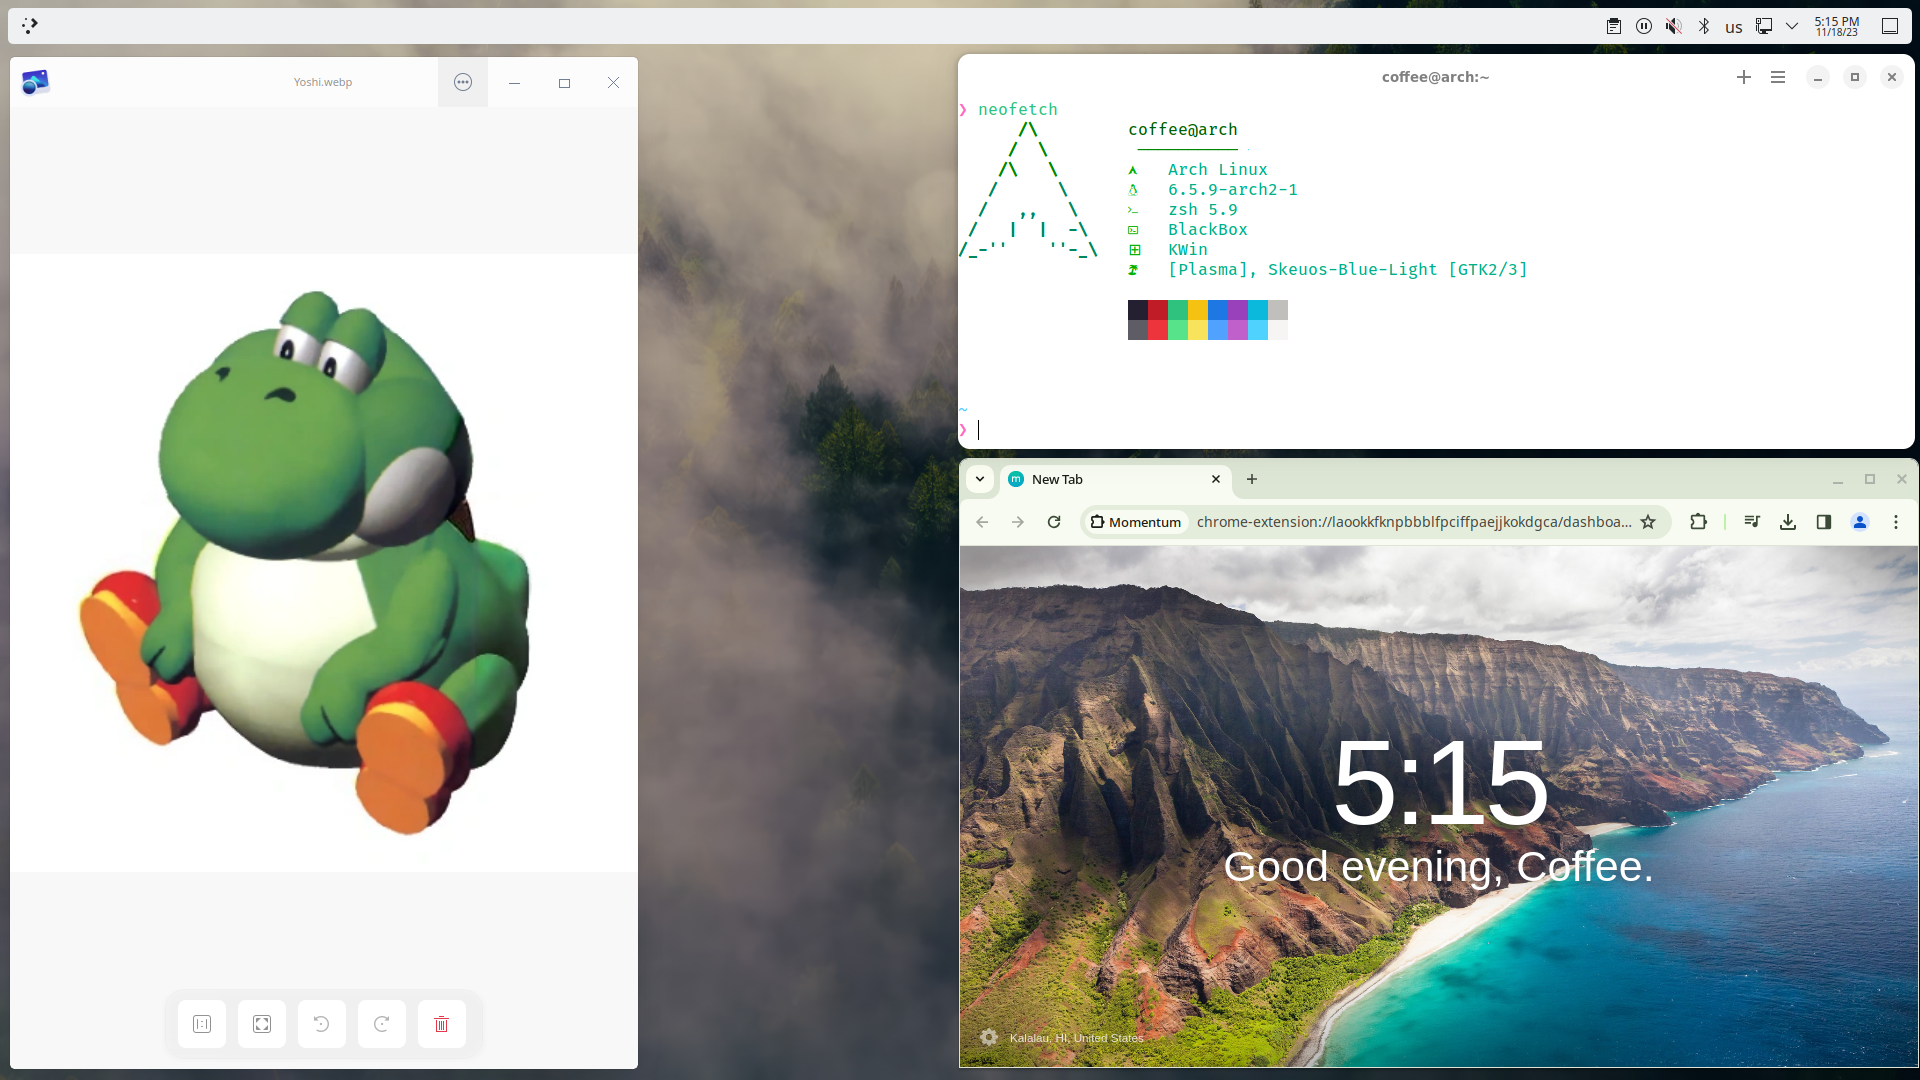Rotate the Yoshi image counterclockwise
Viewport: 1920px width, 1080px height.
tap(322, 1024)
